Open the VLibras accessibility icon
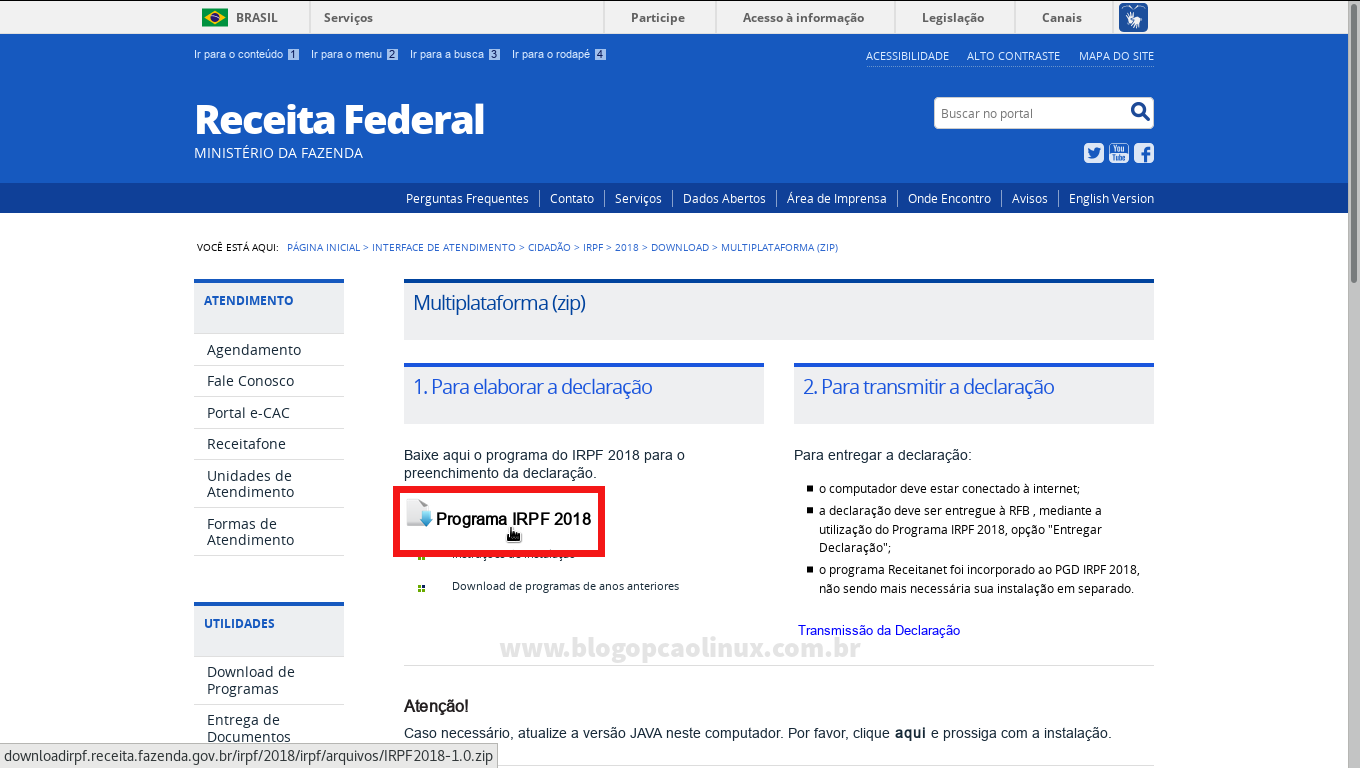Image resolution: width=1360 pixels, height=768 pixels. (1133, 17)
